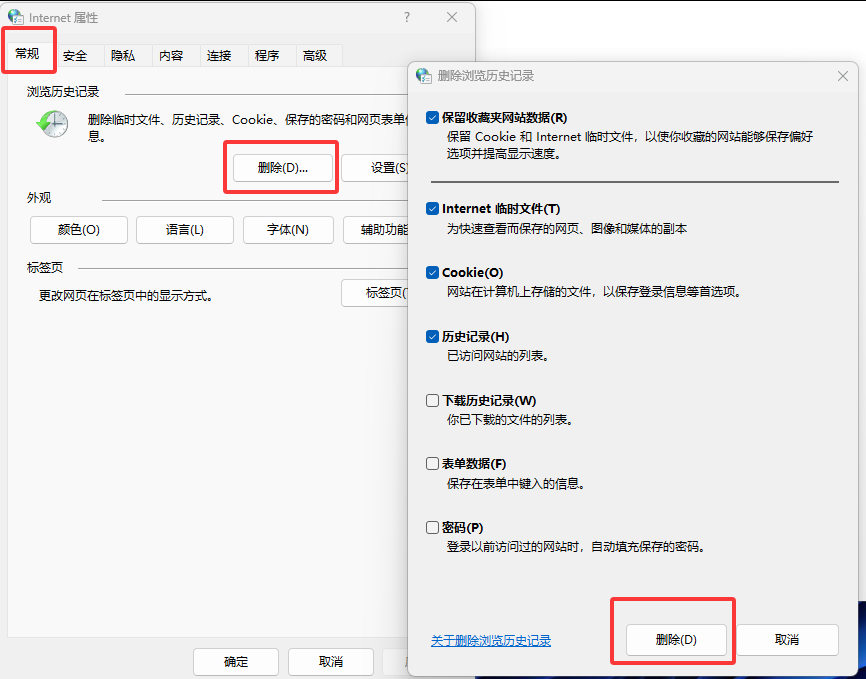This screenshot has width=866, height=679.
Task: Select the 连接 tab
Action: pyautogui.click(x=219, y=56)
